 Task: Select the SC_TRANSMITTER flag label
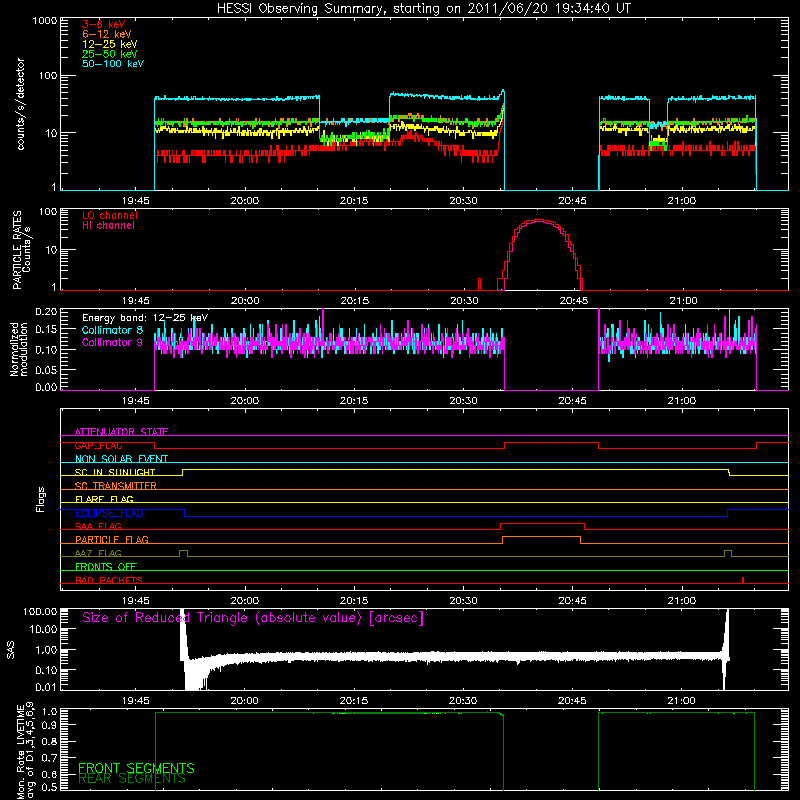(x=116, y=486)
